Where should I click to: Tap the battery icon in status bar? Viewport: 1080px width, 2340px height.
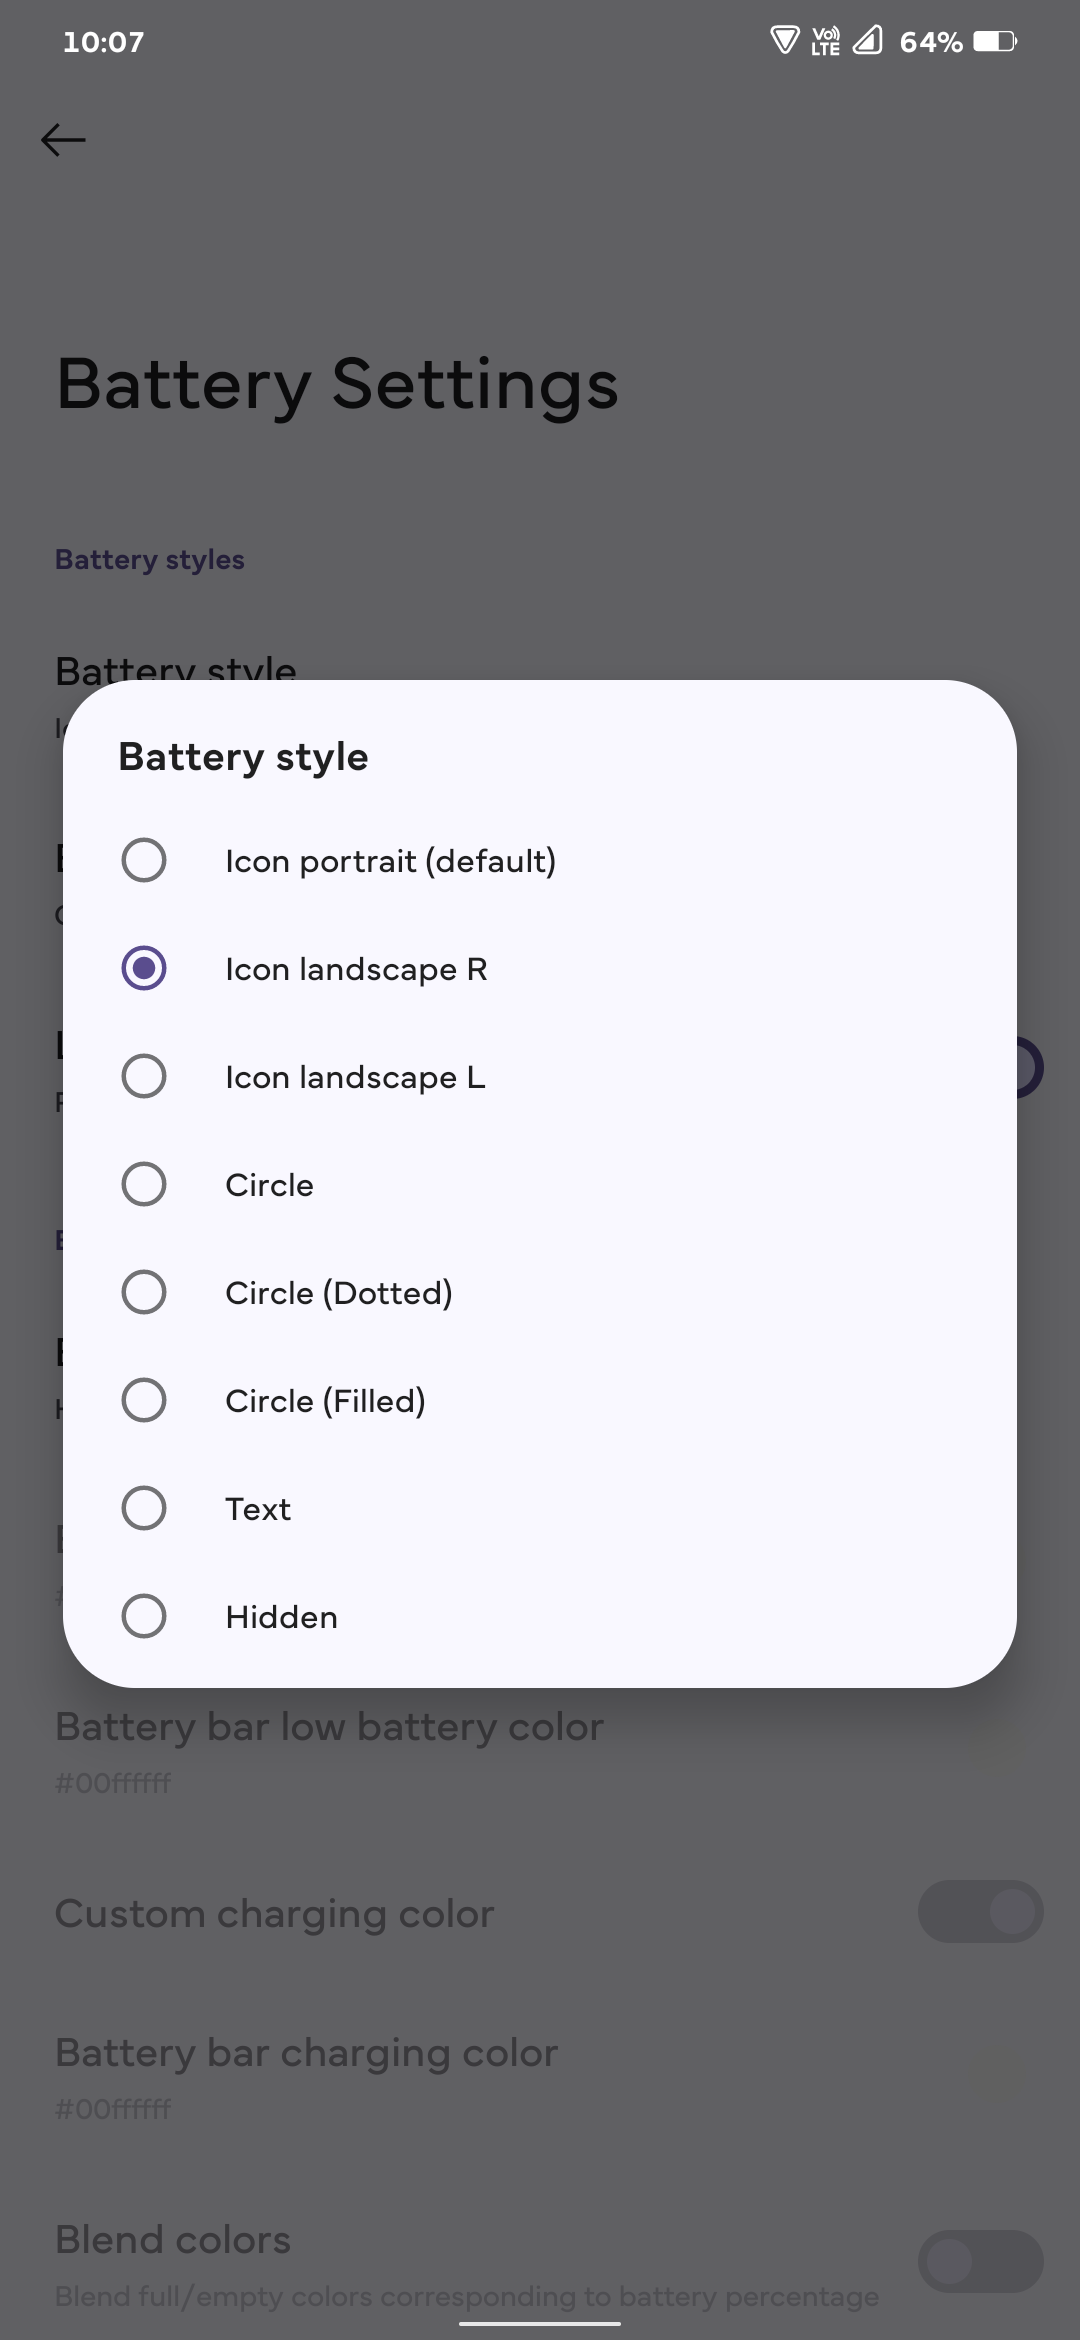tap(995, 41)
